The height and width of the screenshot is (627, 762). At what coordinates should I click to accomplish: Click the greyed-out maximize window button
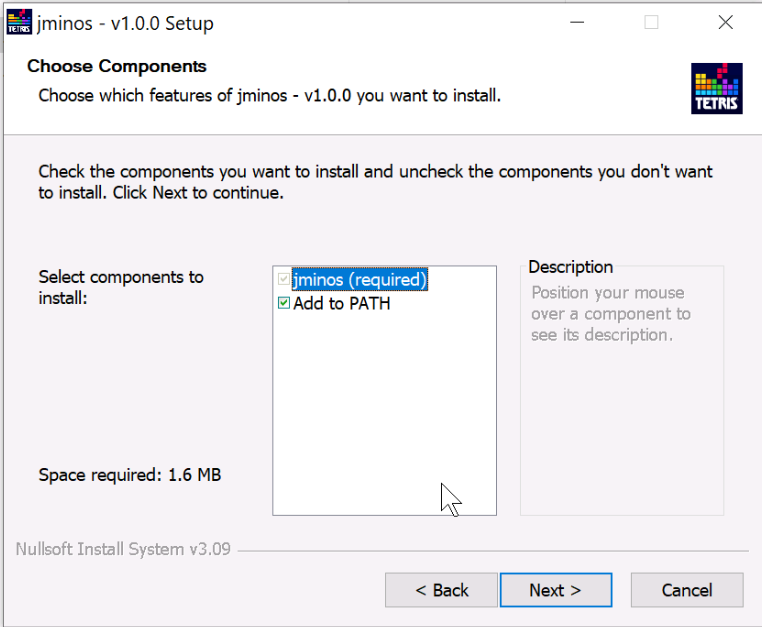point(651,22)
